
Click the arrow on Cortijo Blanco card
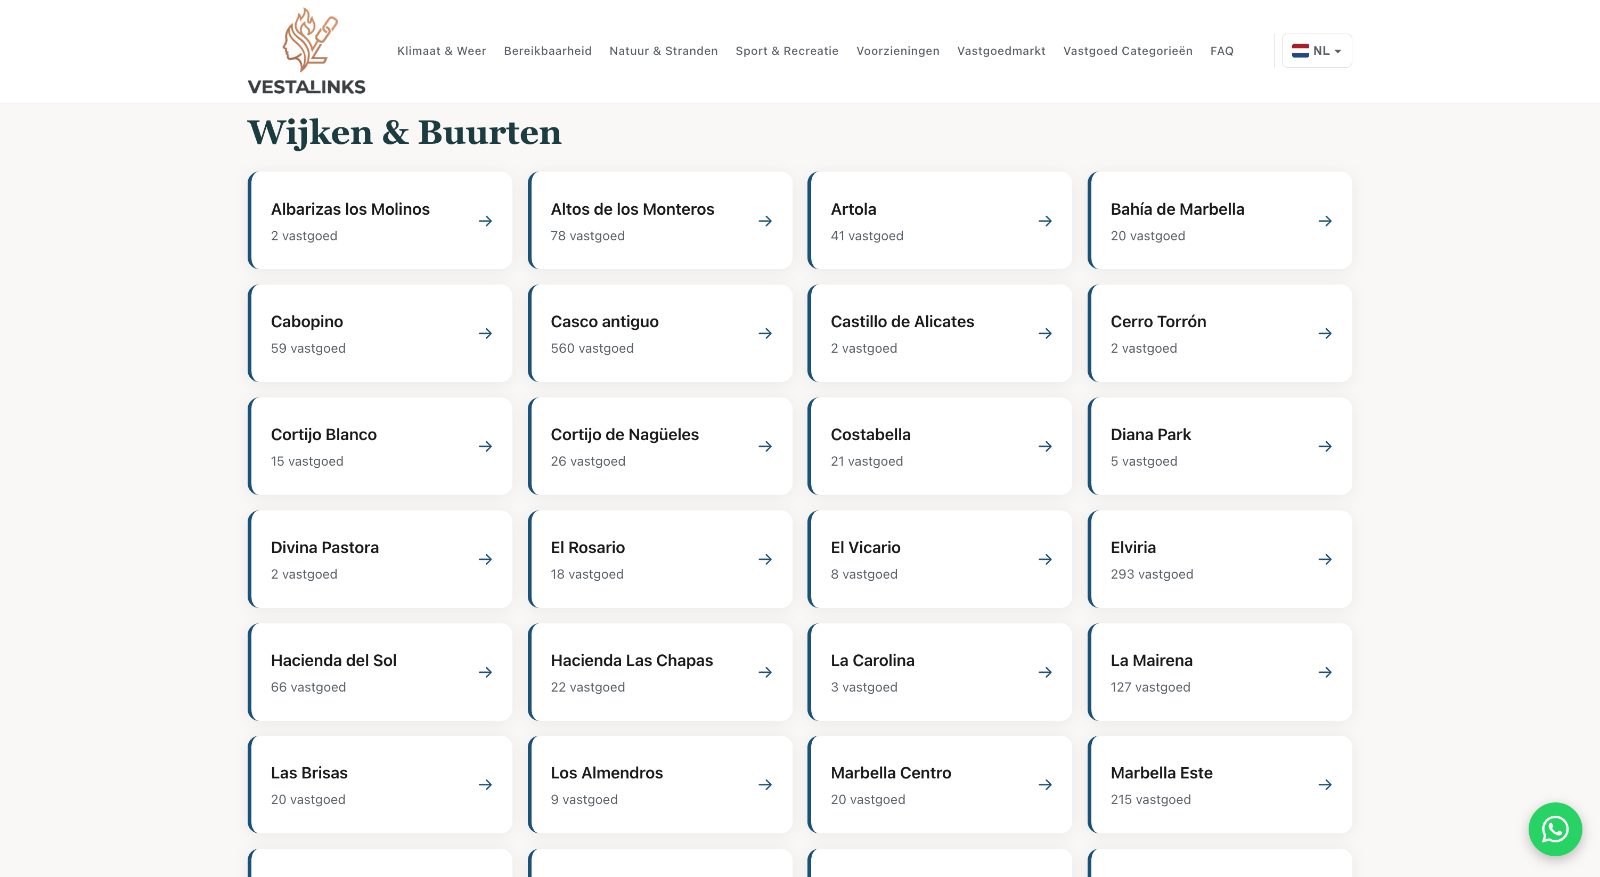coord(485,446)
